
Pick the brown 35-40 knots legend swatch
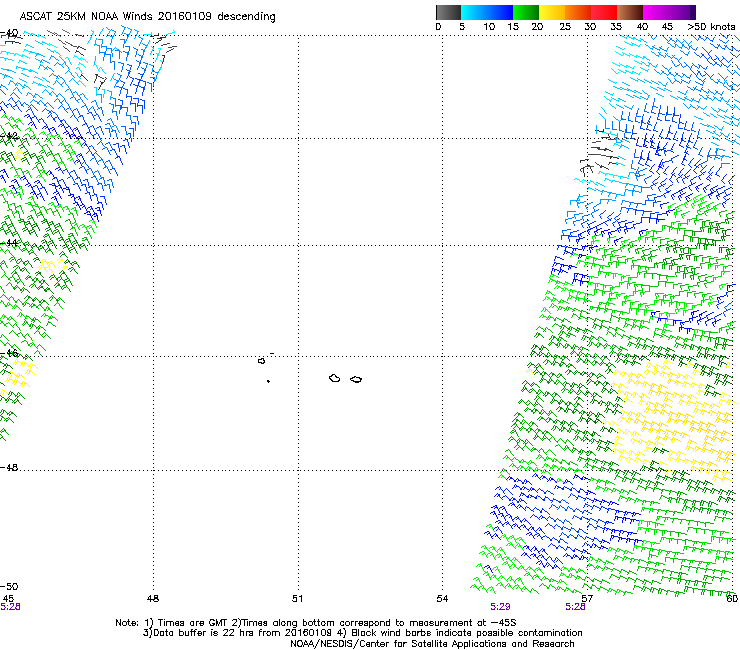pyautogui.click(x=630, y=12)
